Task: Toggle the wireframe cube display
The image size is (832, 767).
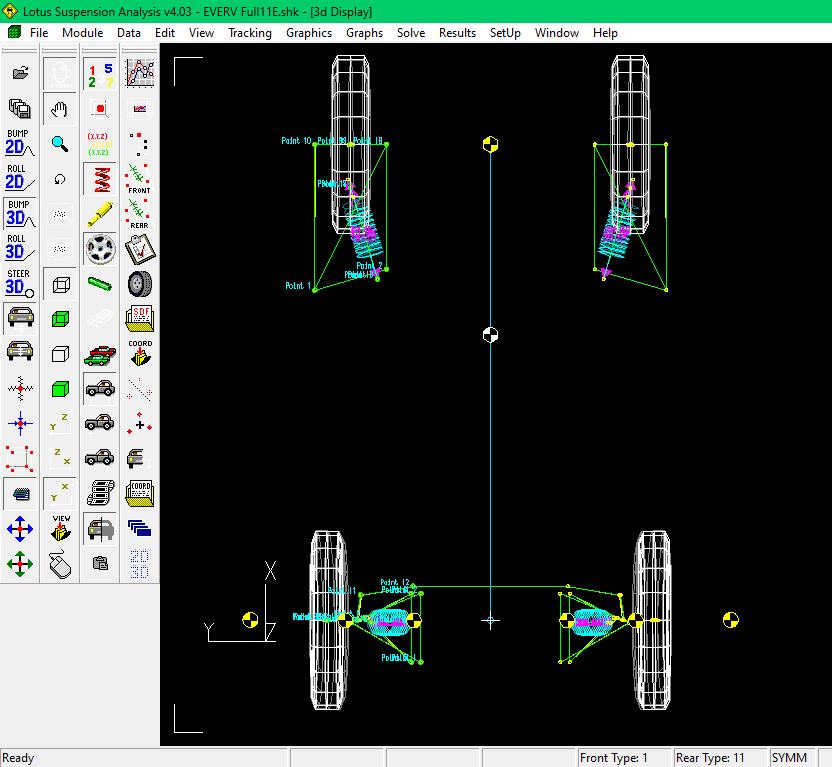Action: coord(60,285)
